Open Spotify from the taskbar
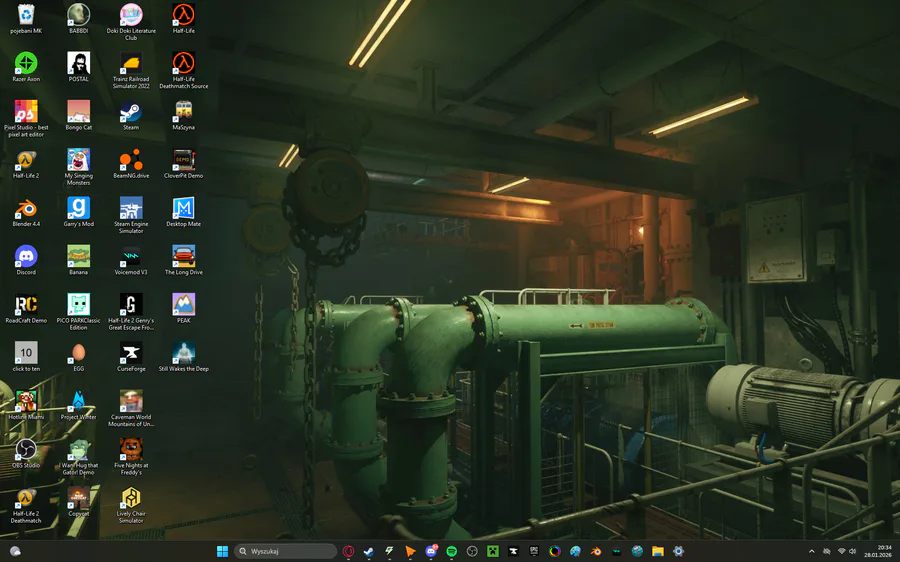The image size is (900, 562). (x=451, y=551)
